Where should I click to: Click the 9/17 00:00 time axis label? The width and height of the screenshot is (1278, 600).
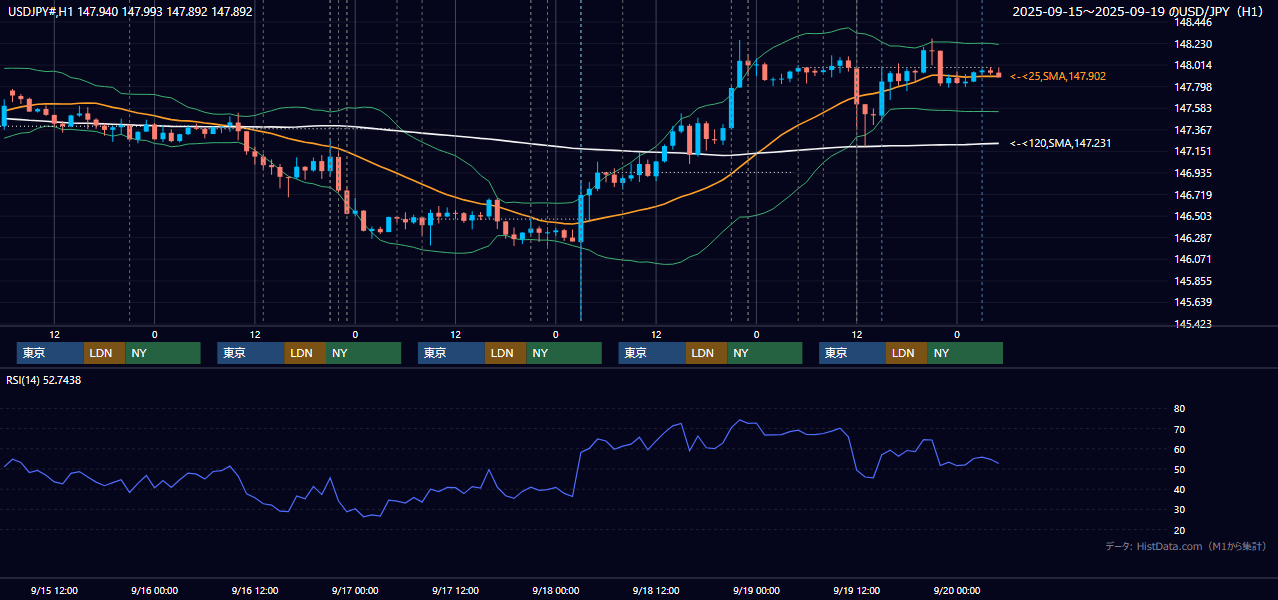355,590
